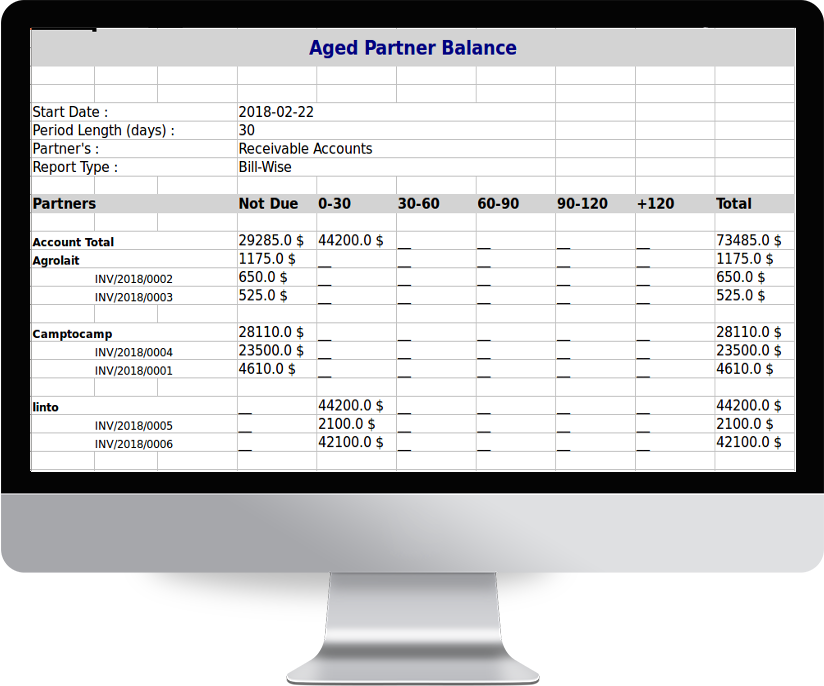824x686 pixels.
Task: Click invoice INV/2018/0005
Action: coord(133,426)
